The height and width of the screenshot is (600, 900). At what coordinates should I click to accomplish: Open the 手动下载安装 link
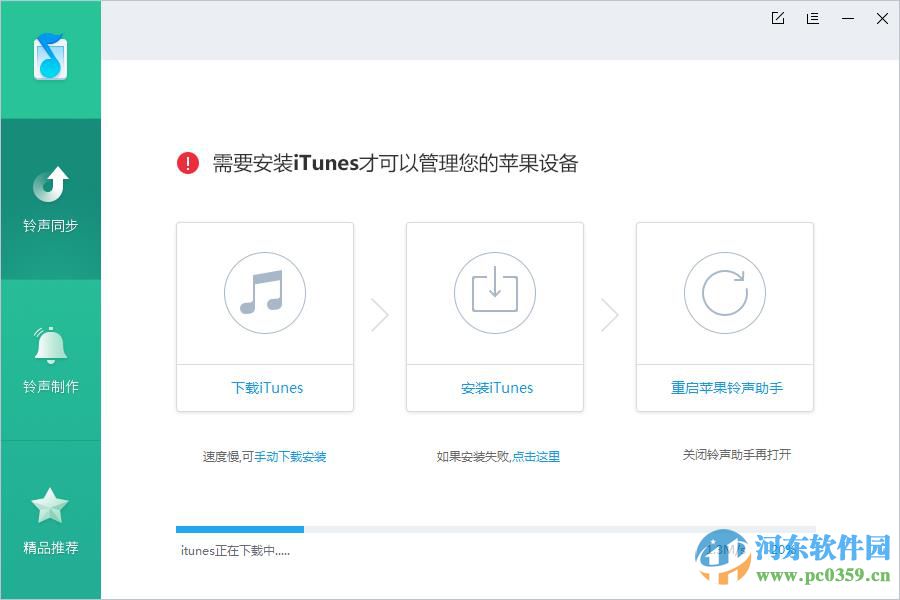[x=290, y=455]
